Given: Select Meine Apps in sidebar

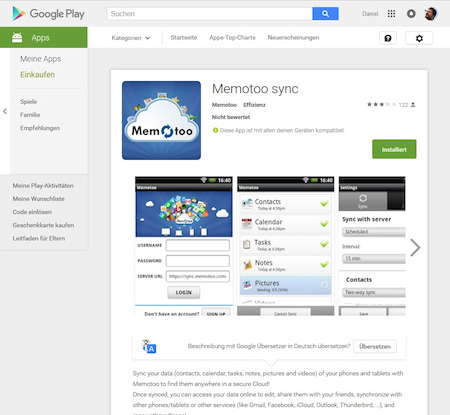Looking at the screenshot, I should [41, 59].
